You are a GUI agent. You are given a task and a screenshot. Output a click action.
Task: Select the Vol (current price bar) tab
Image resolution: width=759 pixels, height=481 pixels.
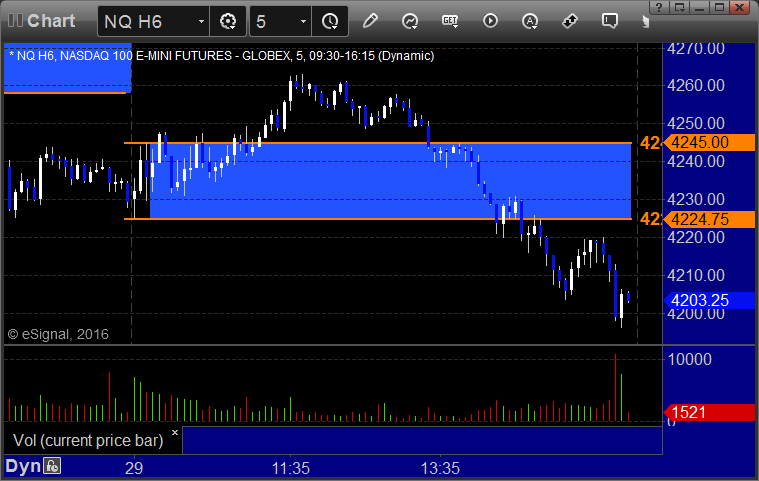[88, 440]
